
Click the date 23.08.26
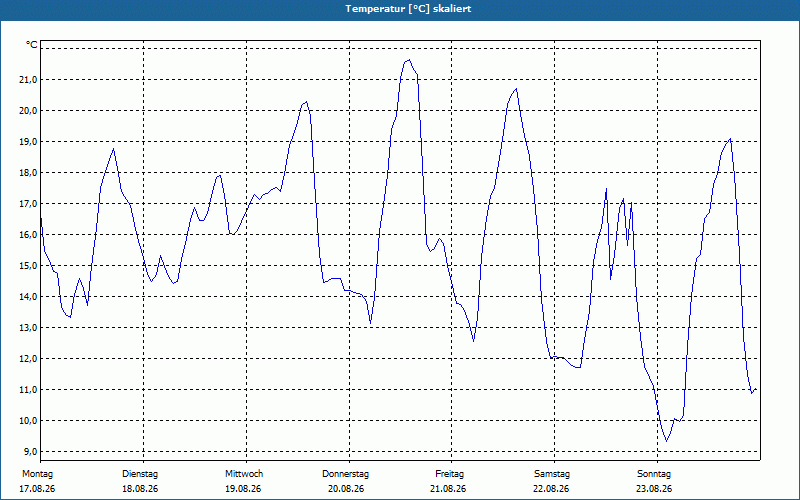click(x=654, y=489)
